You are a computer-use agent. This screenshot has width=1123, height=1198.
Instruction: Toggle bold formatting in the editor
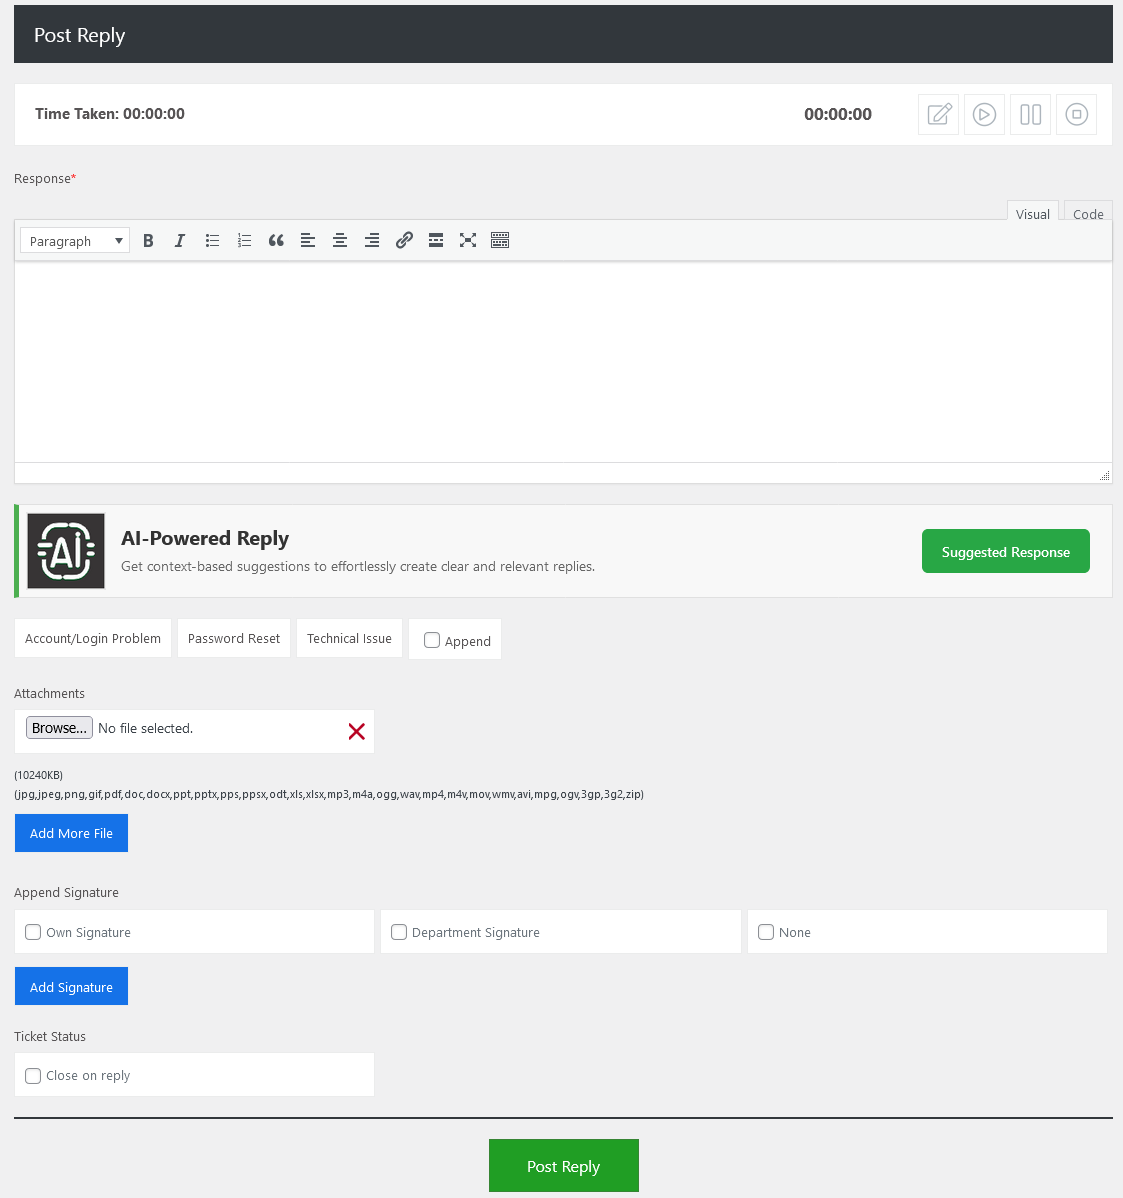point(148,240)
